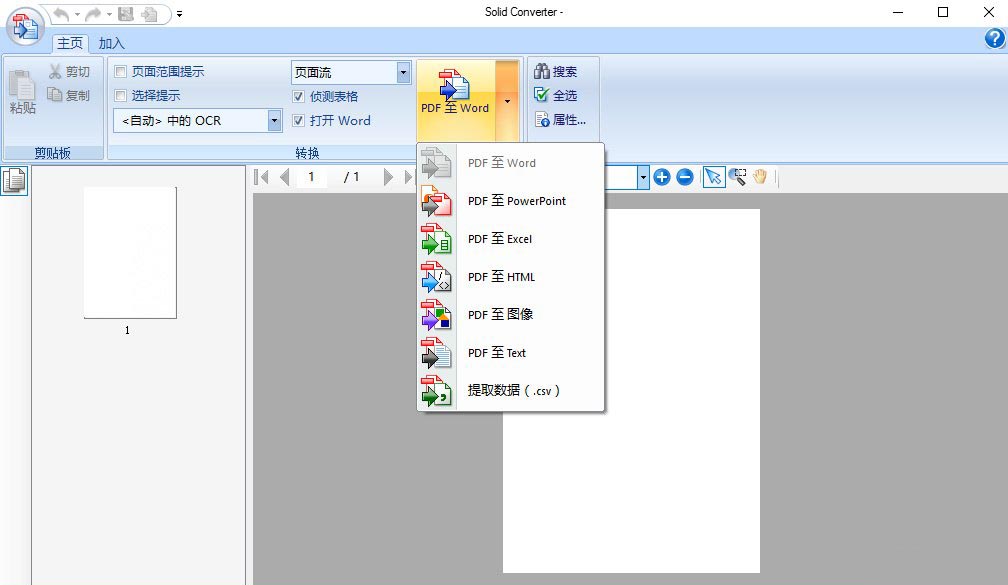This screenshot has width=1008, height=585.
Task: Switch to the 主页 ribbon tab
Action: [x=70, y=43]
